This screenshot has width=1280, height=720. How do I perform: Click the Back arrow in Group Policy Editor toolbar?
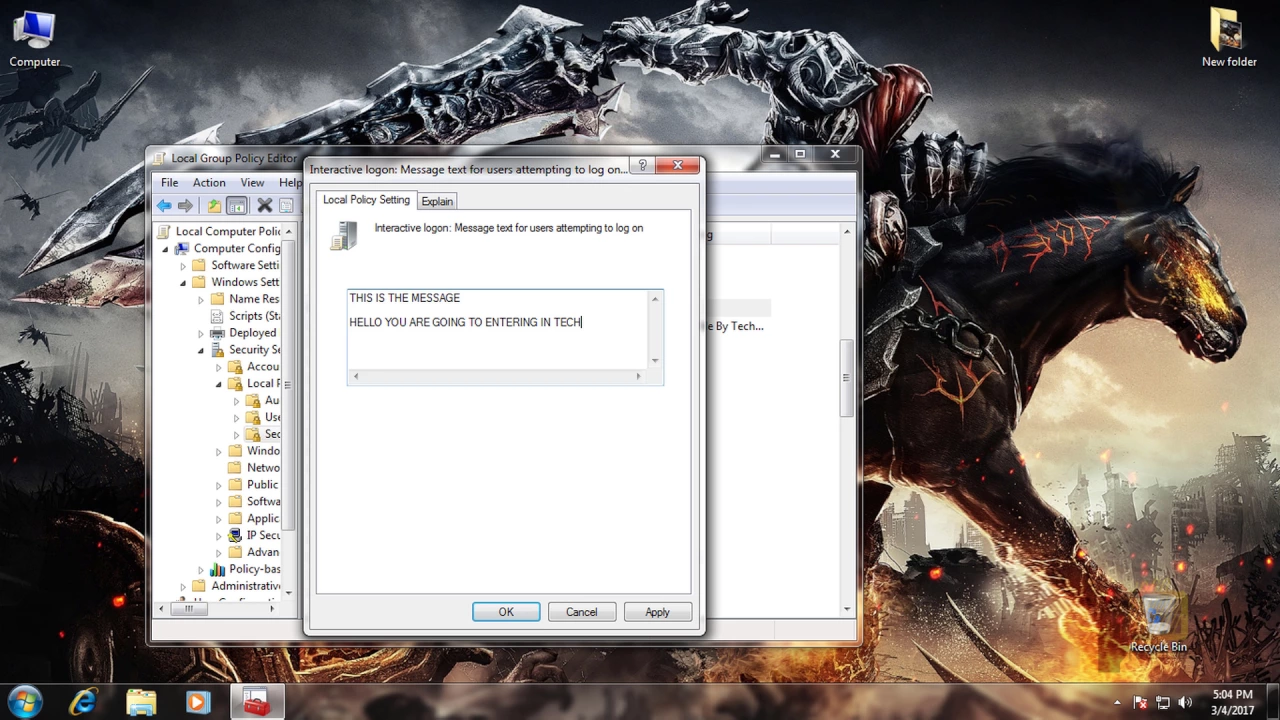pos(163,206)
